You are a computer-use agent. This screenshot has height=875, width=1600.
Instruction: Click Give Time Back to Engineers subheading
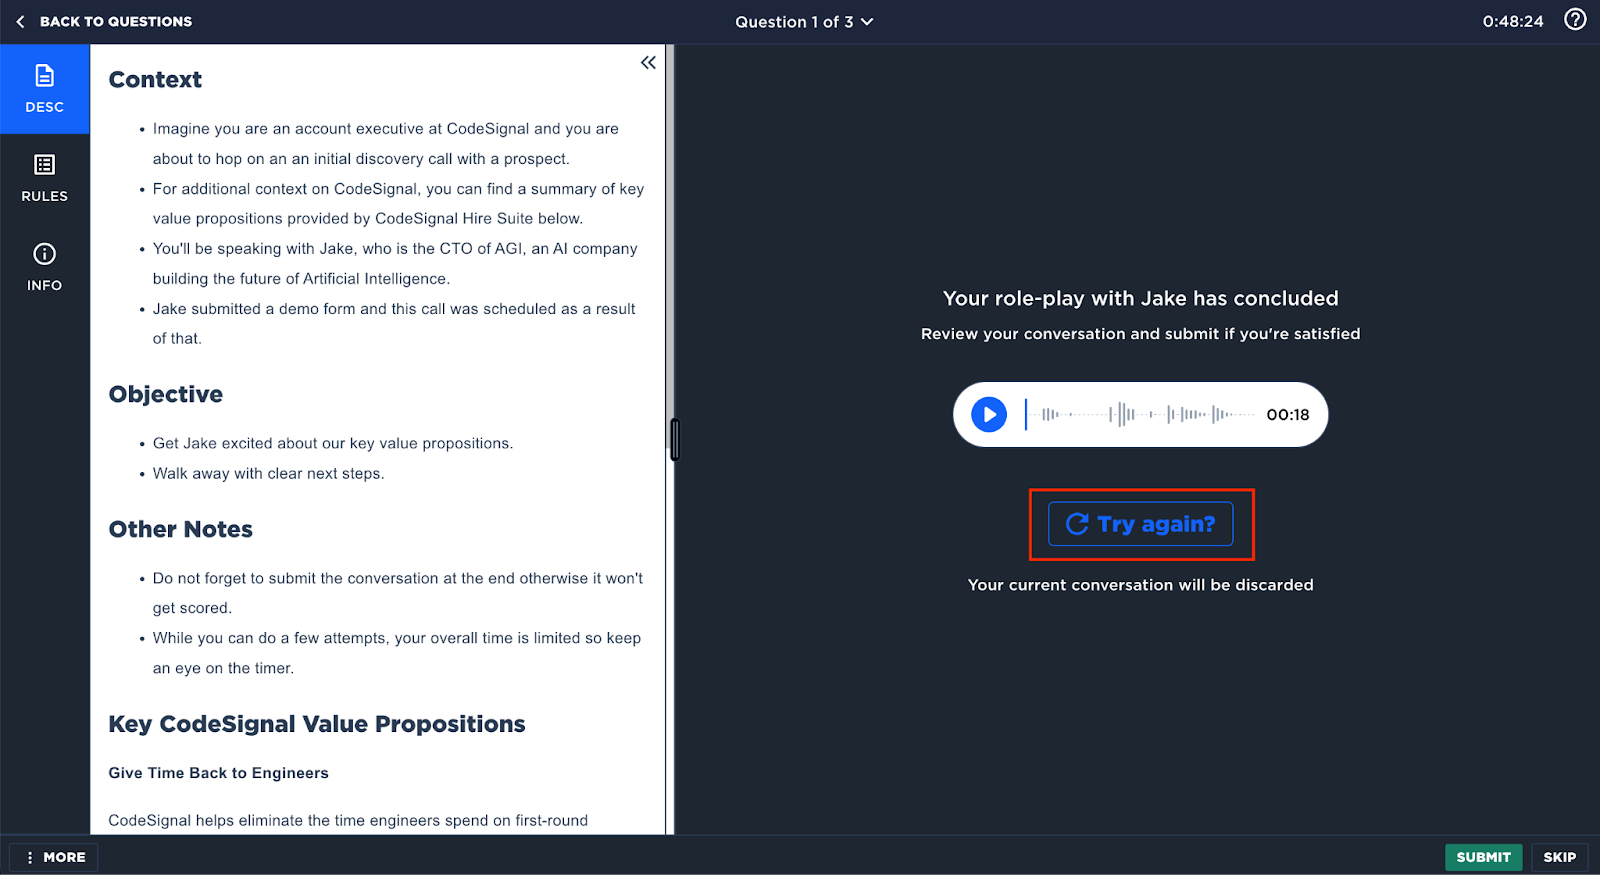[x=219, y=773]
